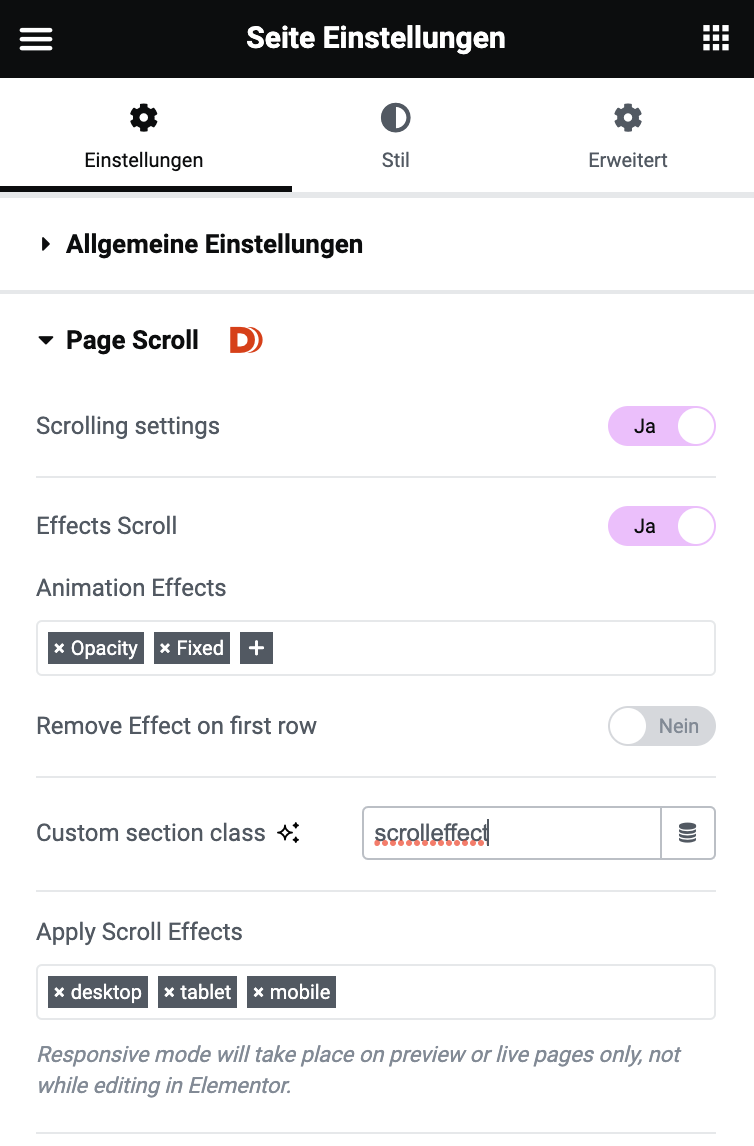Turn off the Effects Scroll toggle
This screenshot has width=754, height=1146.
(661, 526)
